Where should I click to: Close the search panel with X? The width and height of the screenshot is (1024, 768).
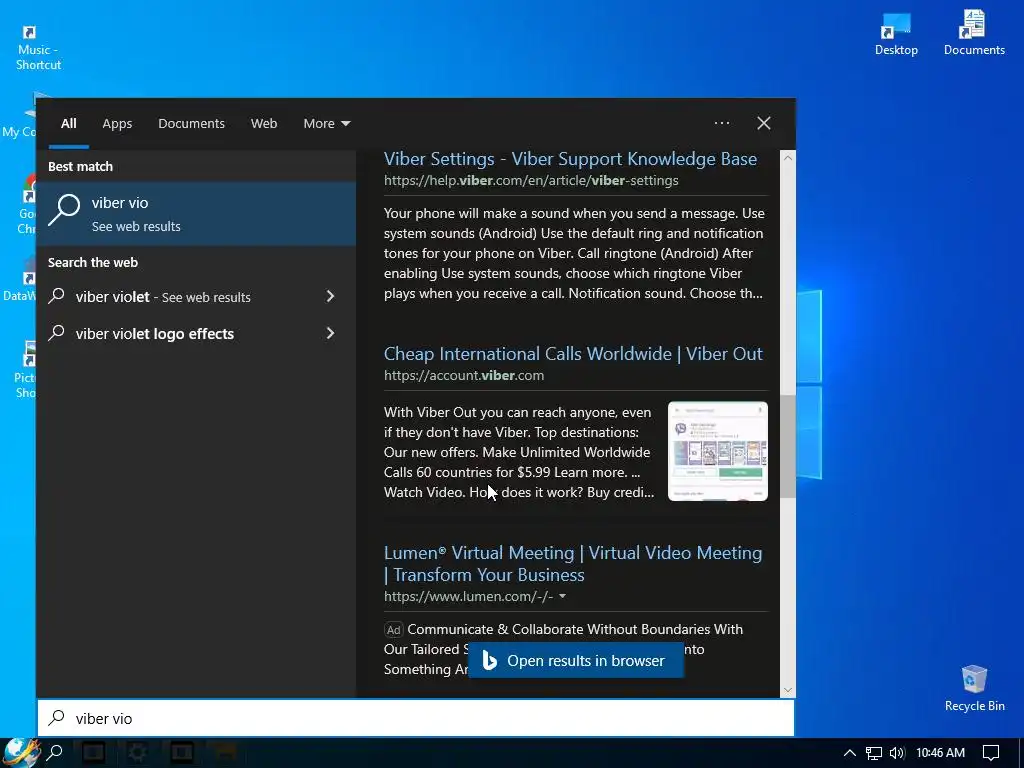tap(763, 123)
